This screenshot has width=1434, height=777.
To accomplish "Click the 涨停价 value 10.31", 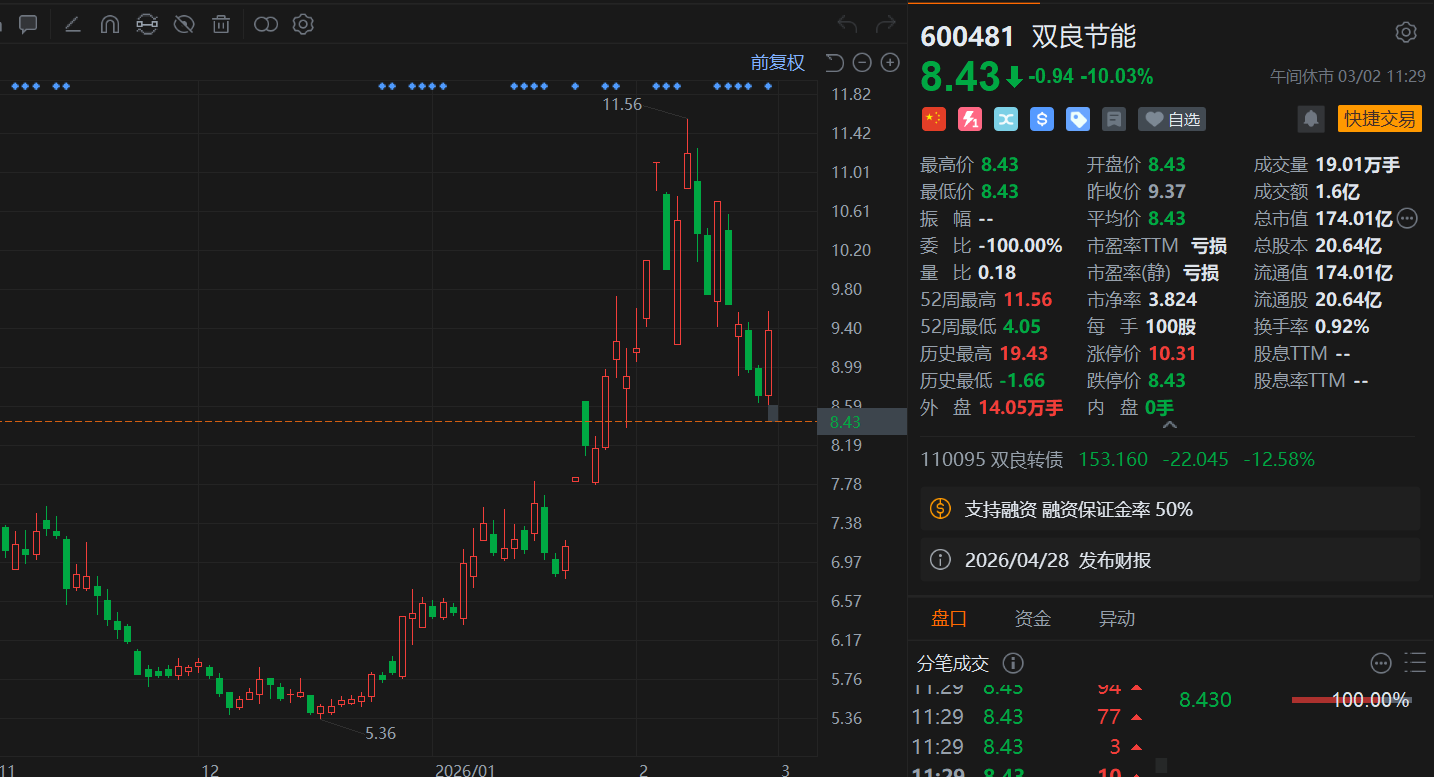I will click(x=1172, y=353).
